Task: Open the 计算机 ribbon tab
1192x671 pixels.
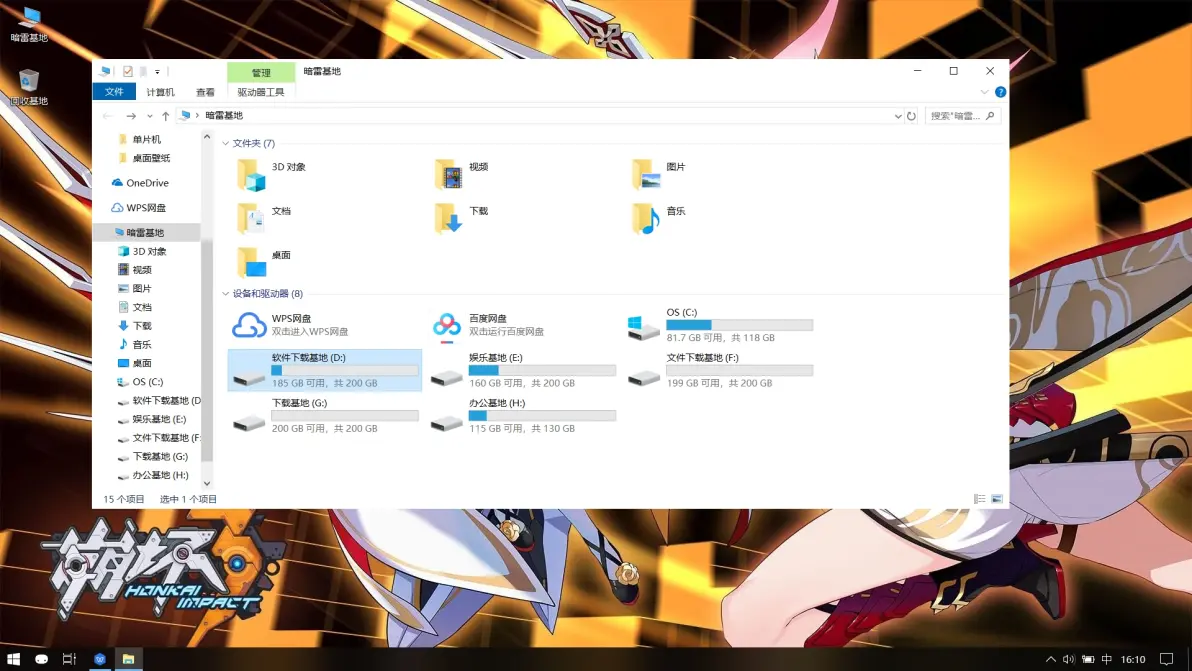Action: 160,92
